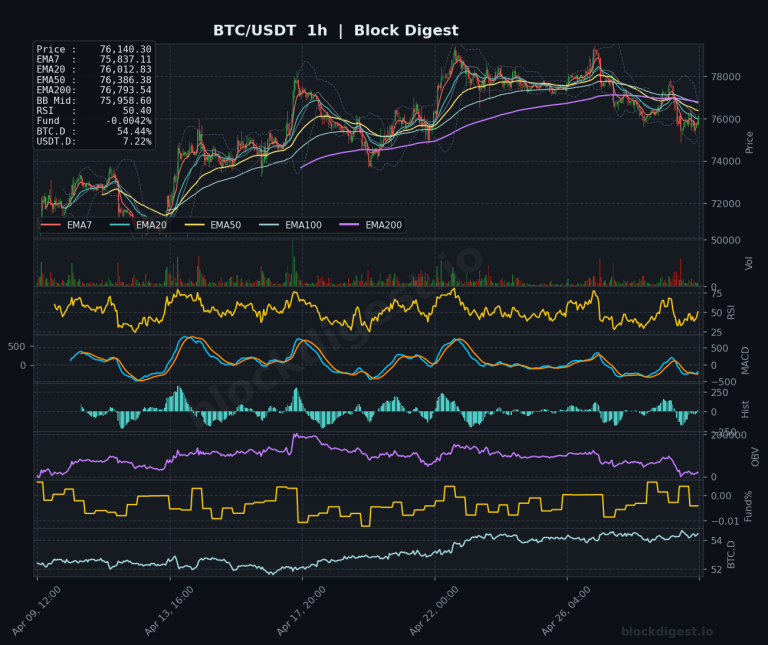Select the USDT.D 7.22% info row
The width and height of the screenshot is (768, 645).
coord(94,142)
